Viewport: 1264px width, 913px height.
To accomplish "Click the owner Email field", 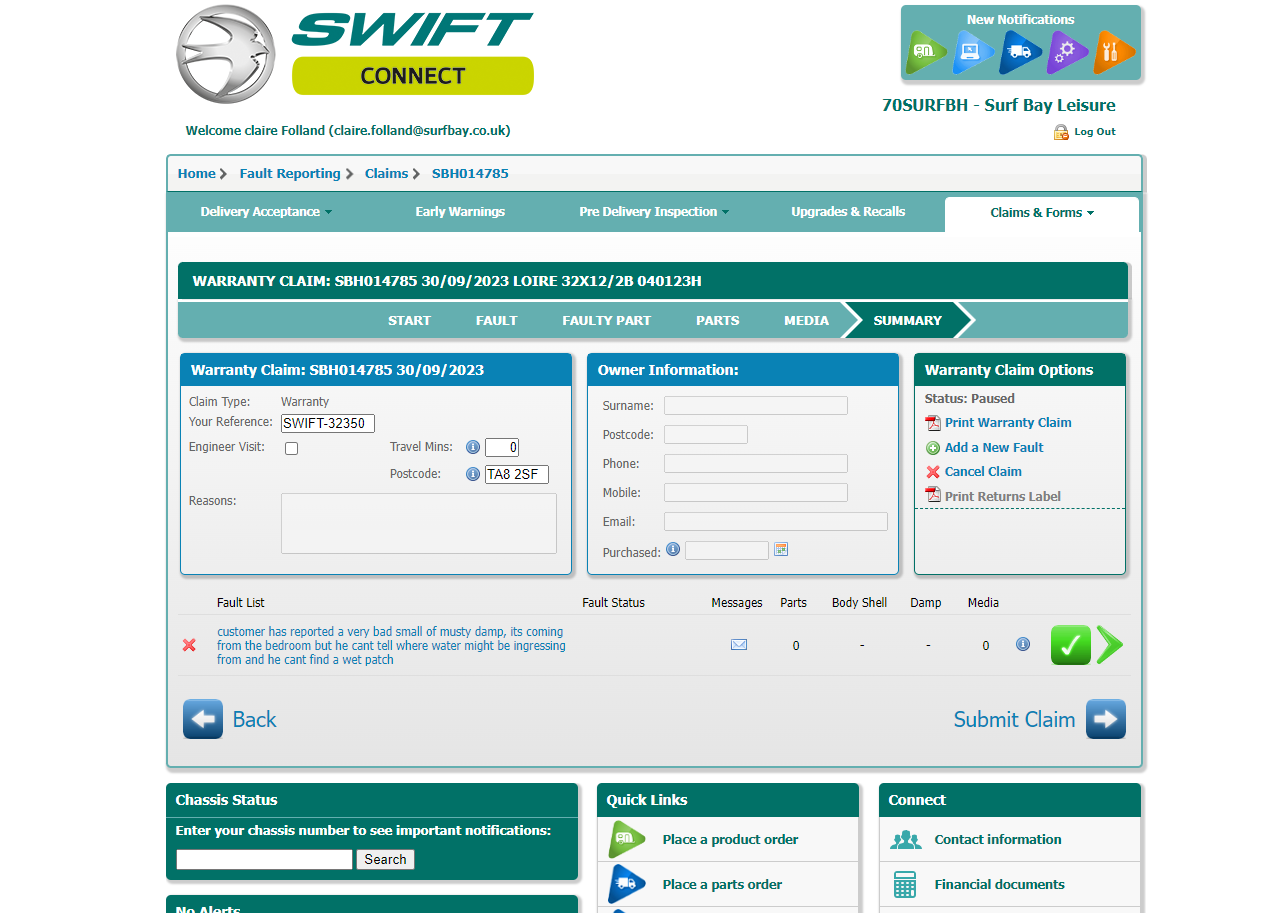I will point(776,522).
